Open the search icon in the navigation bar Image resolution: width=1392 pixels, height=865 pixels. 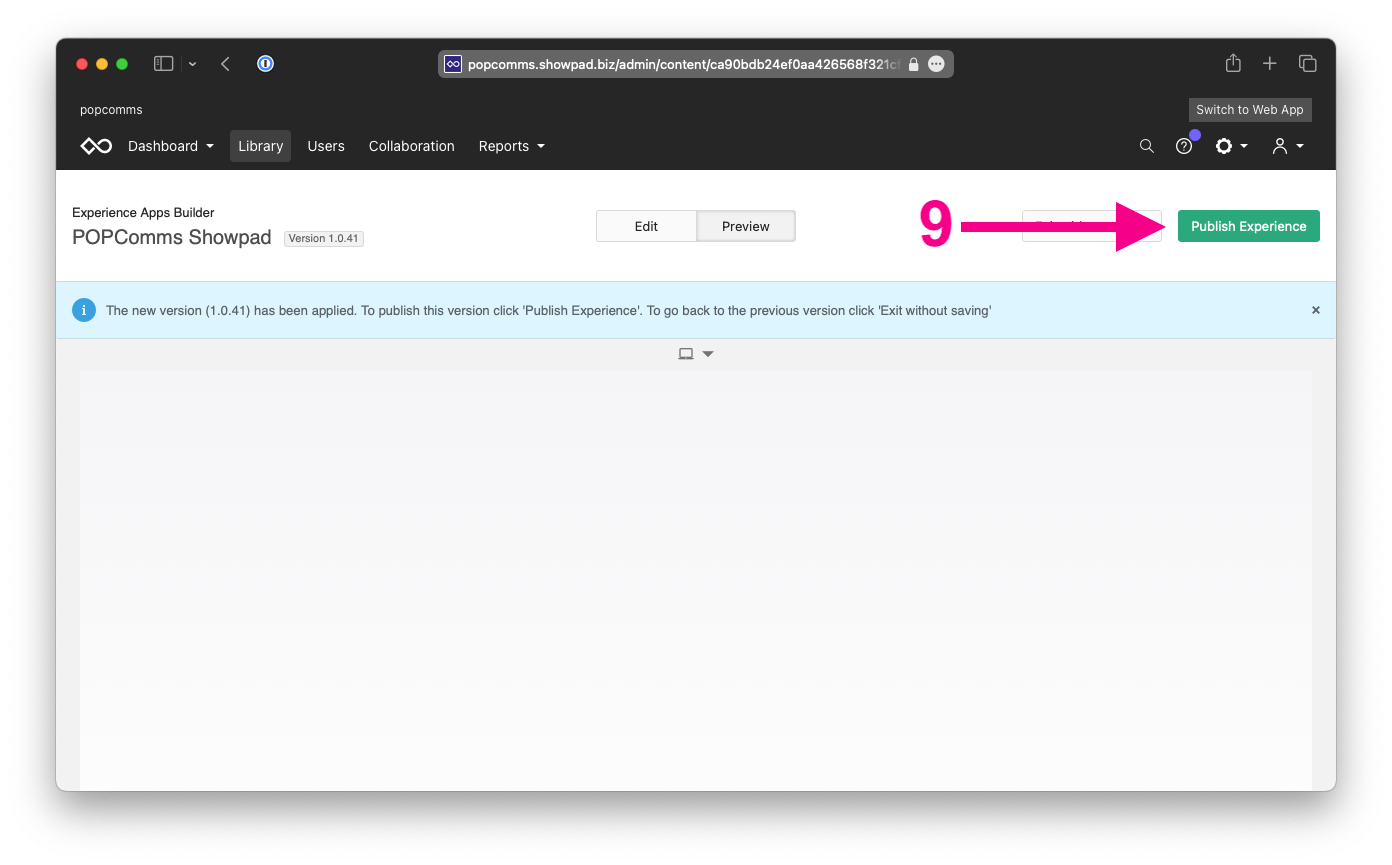point(1146,146)
